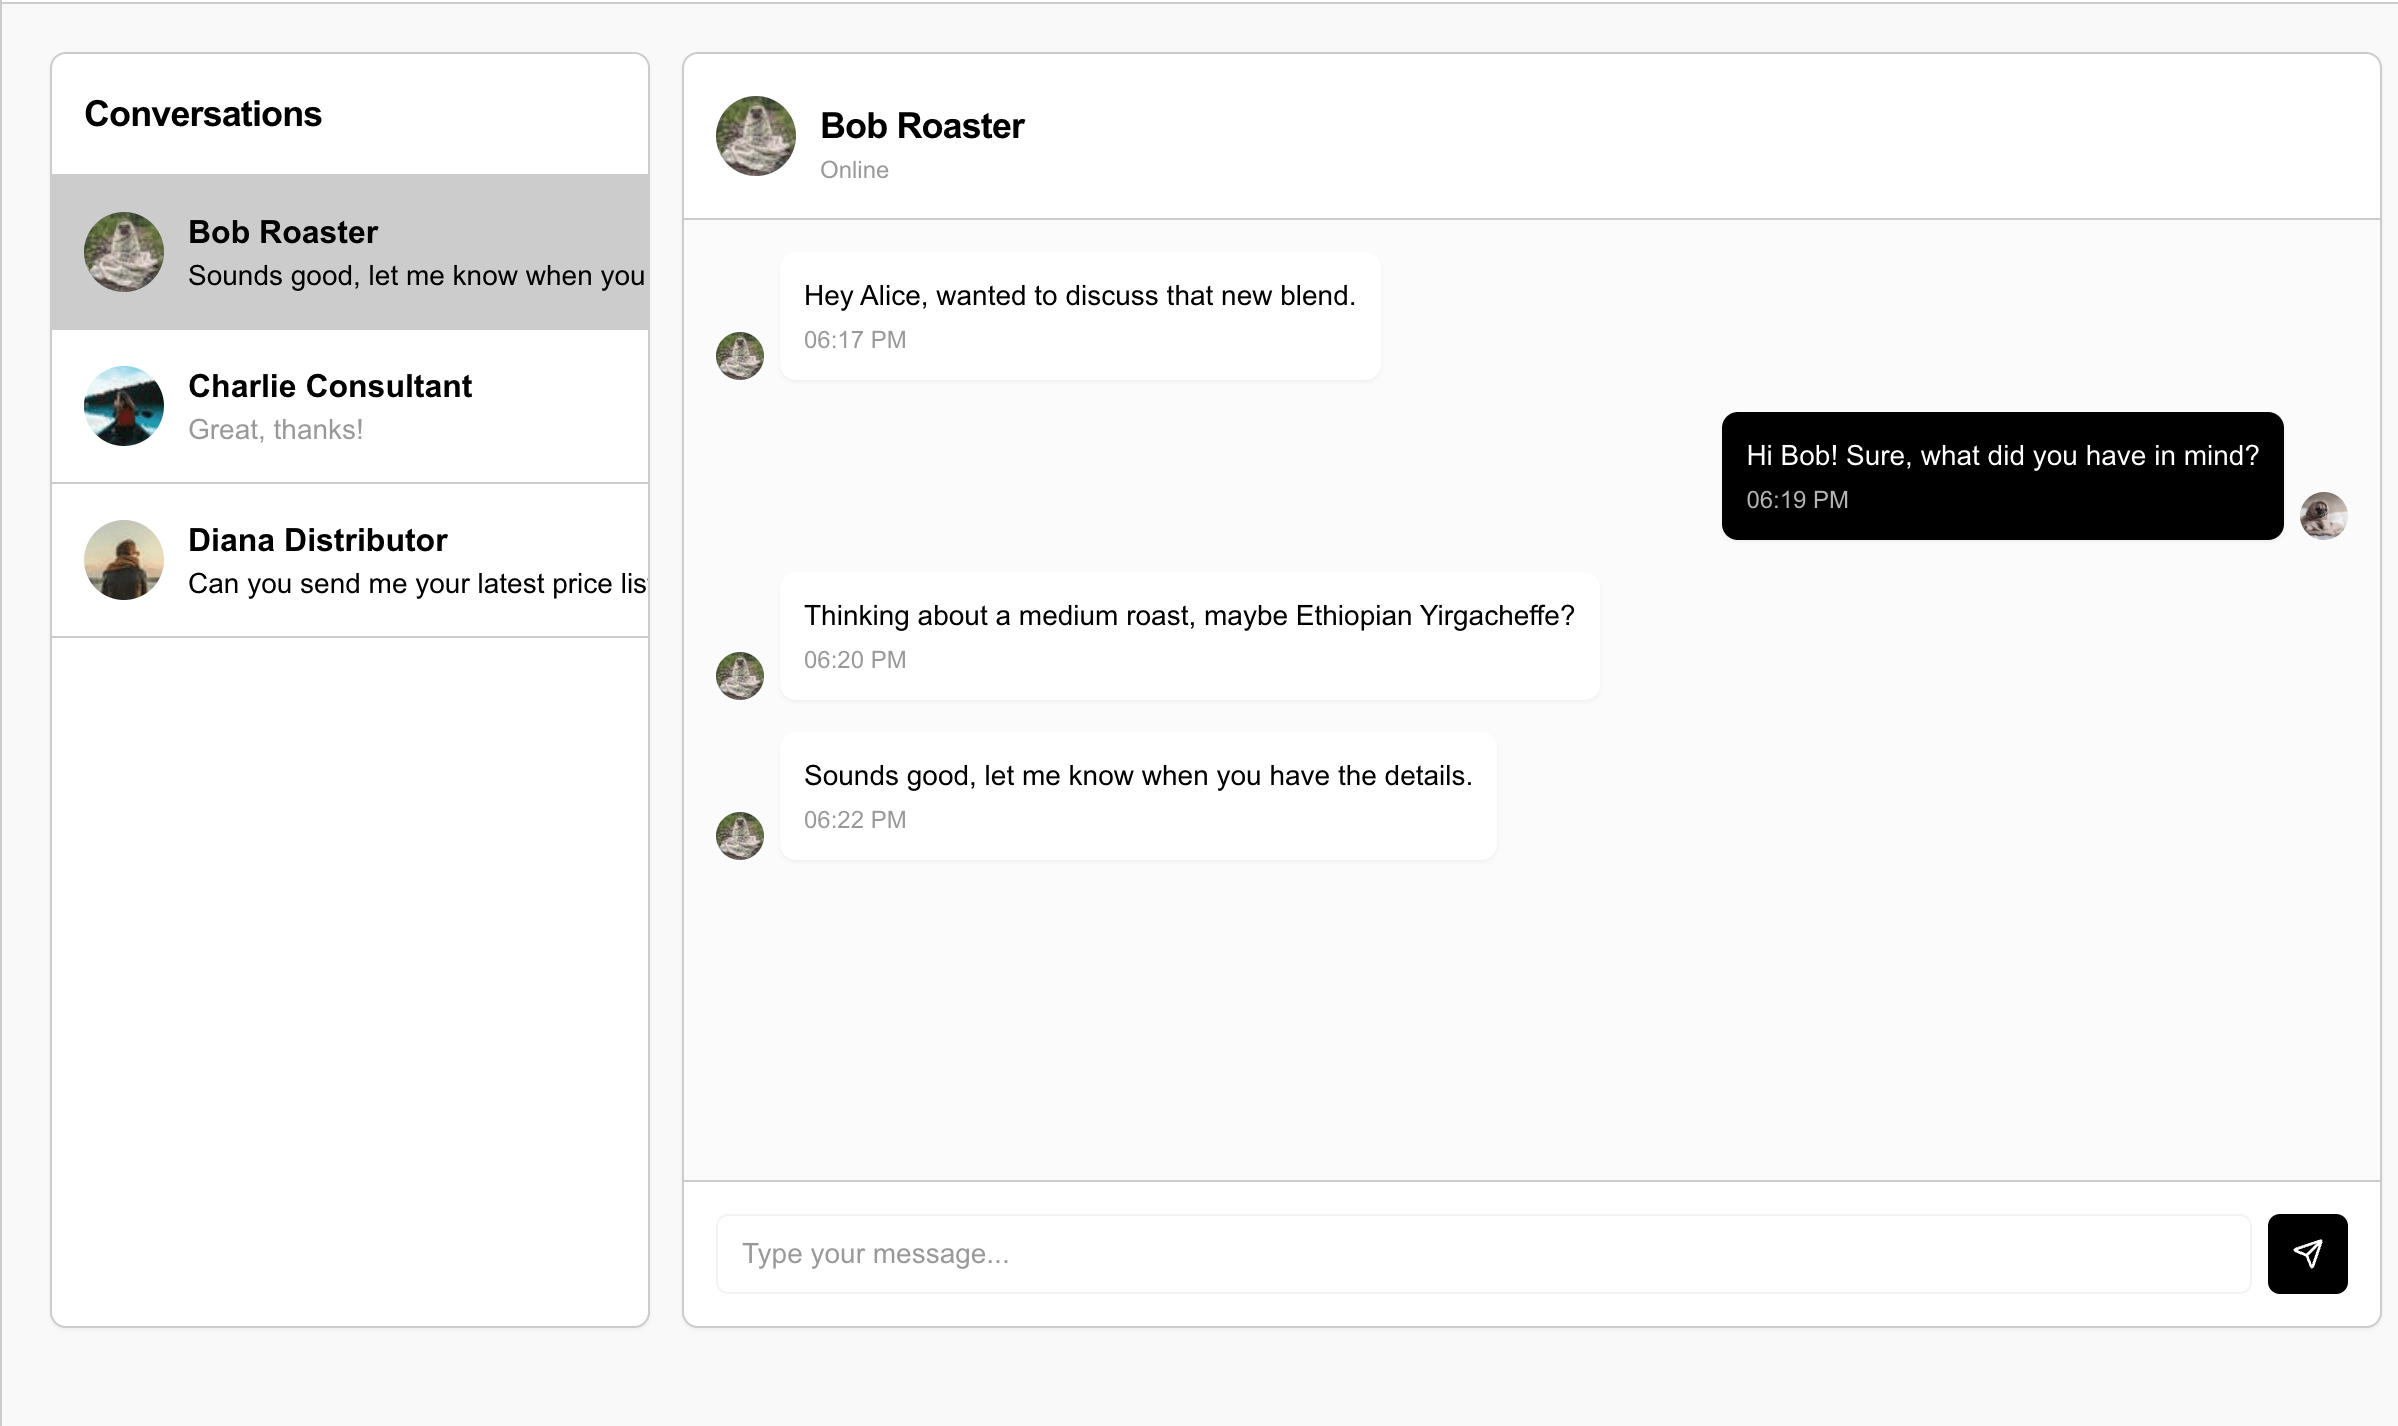Click the medium roast Yirgacheffe message bubble

[x=1189, y=636]
